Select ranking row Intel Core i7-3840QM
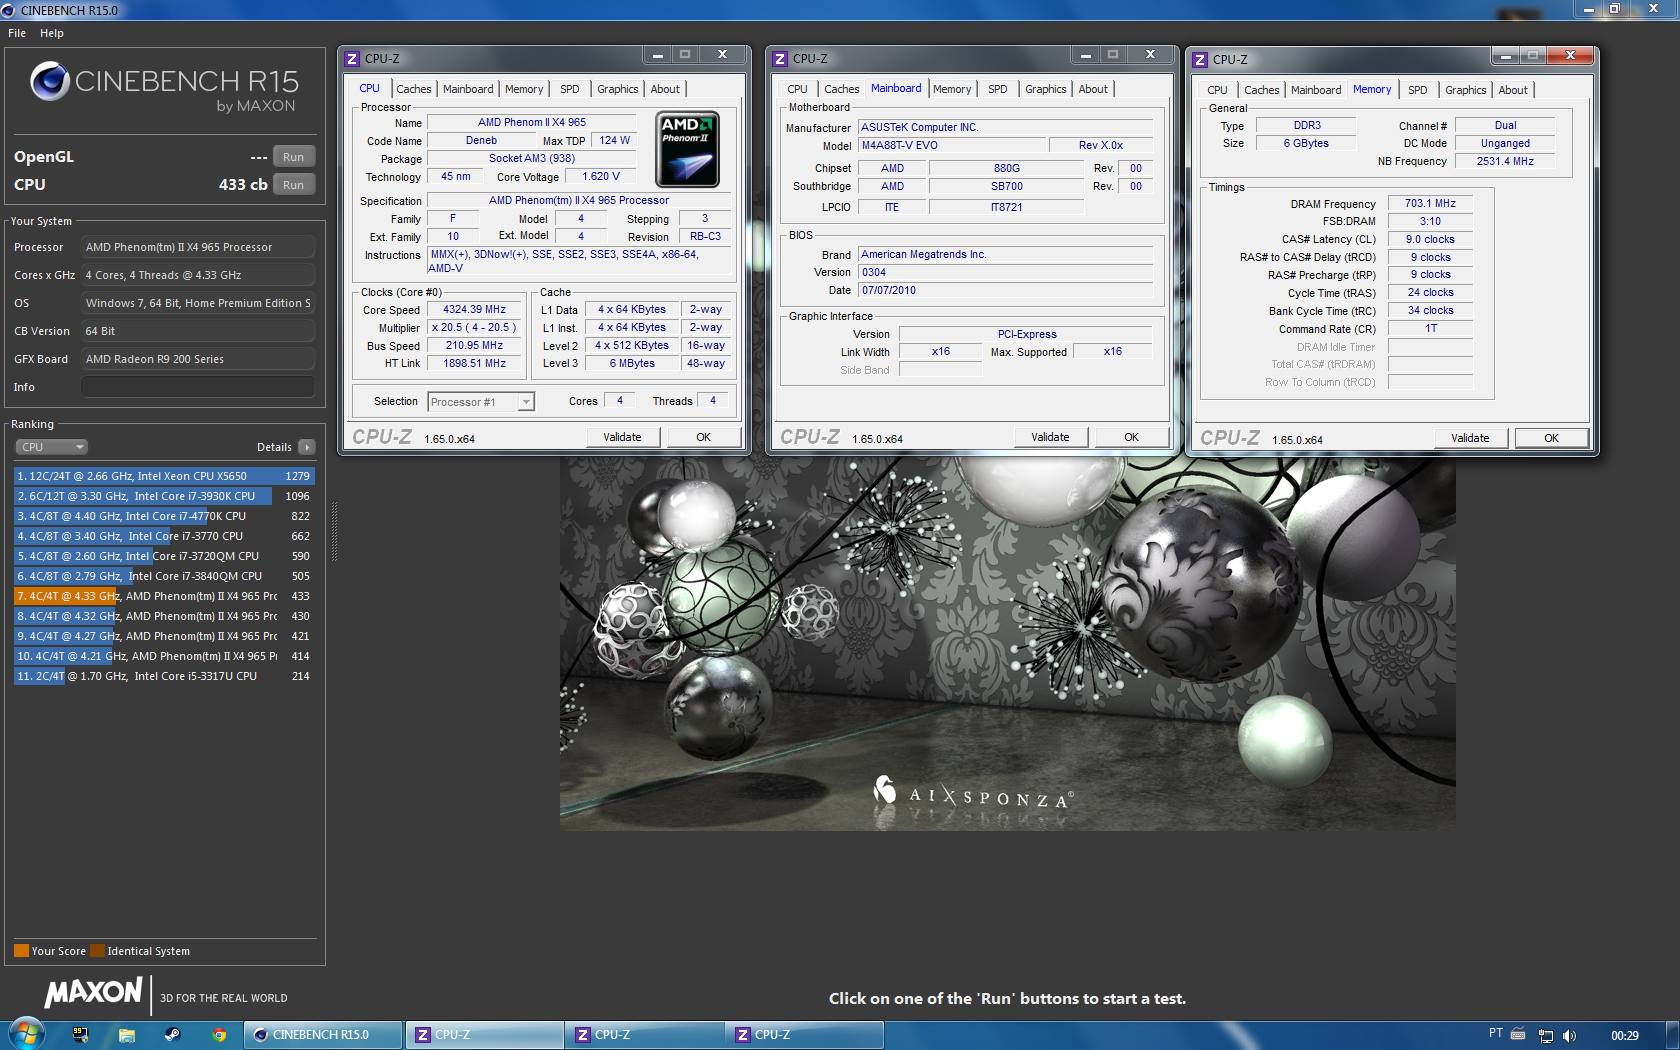 [x=164, y=576]
